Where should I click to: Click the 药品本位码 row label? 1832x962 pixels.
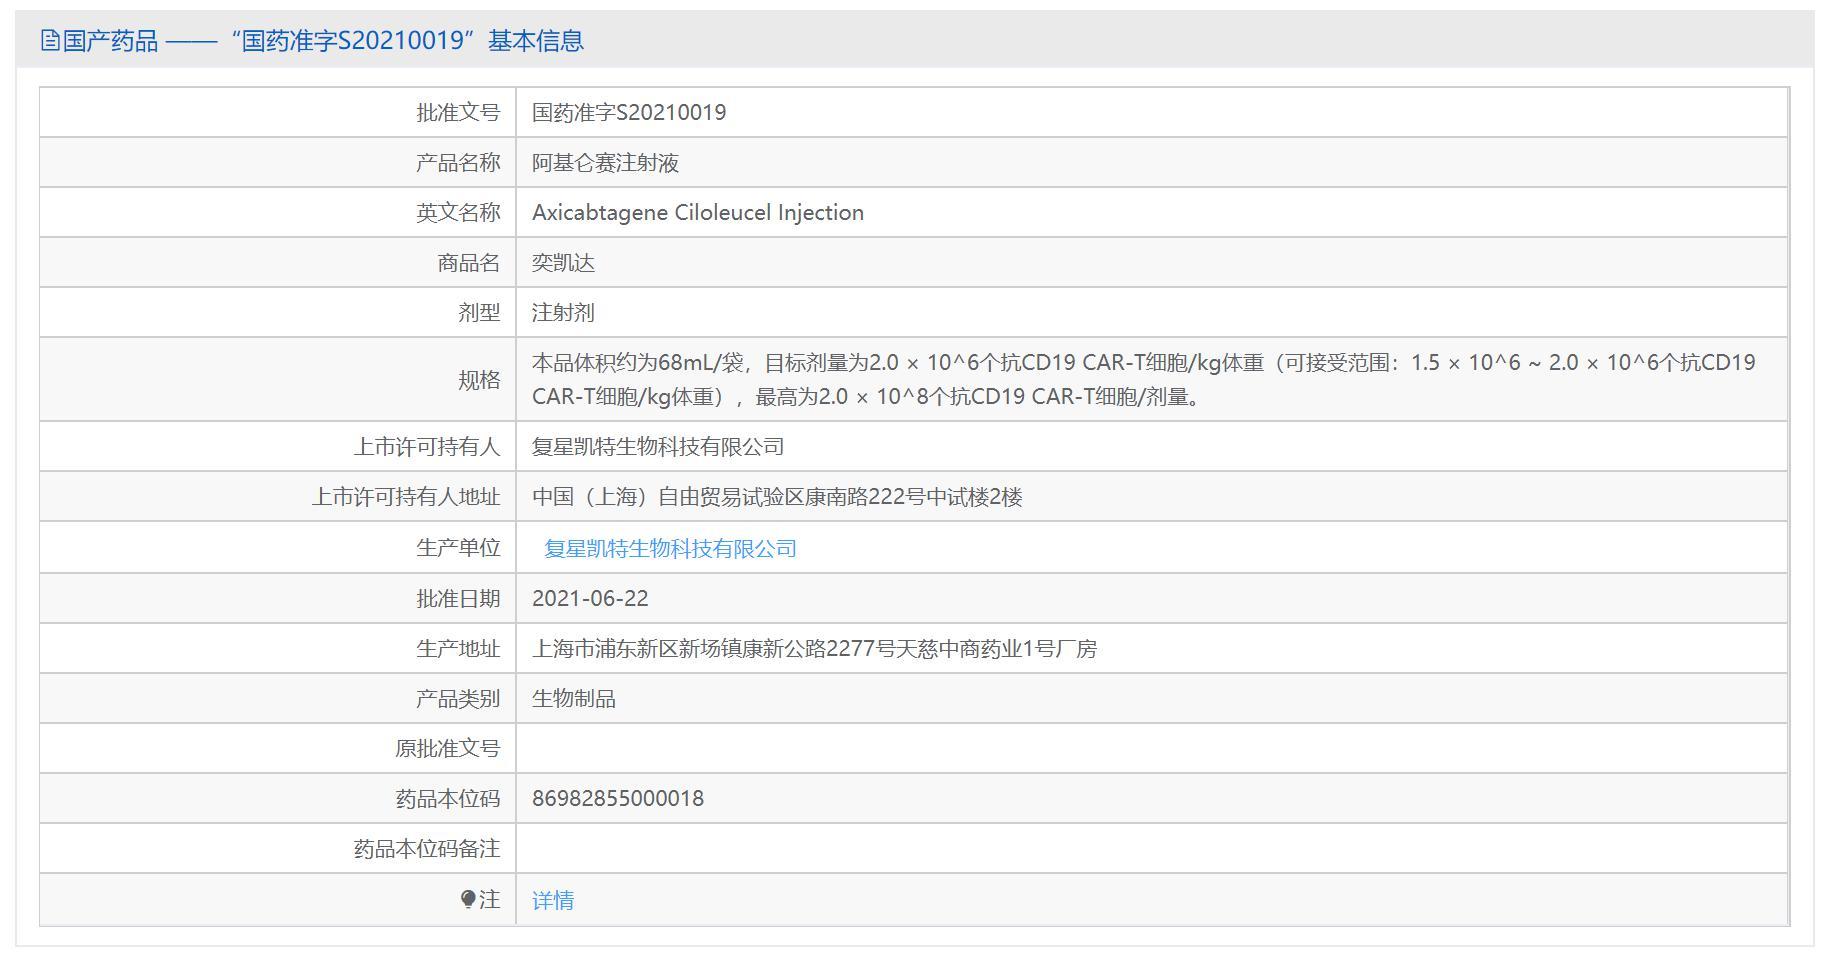pyautogui.click(x=447, y=798)
